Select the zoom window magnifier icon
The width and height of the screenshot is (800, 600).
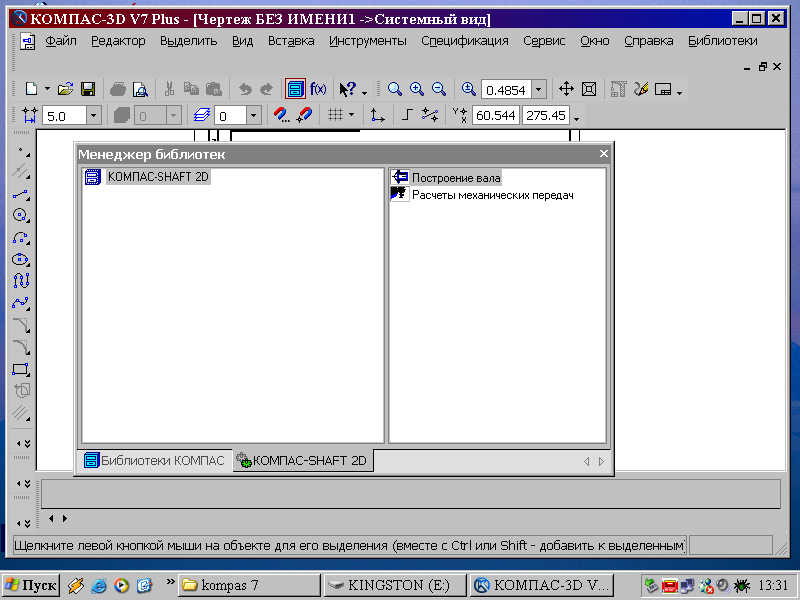[394, 89]
